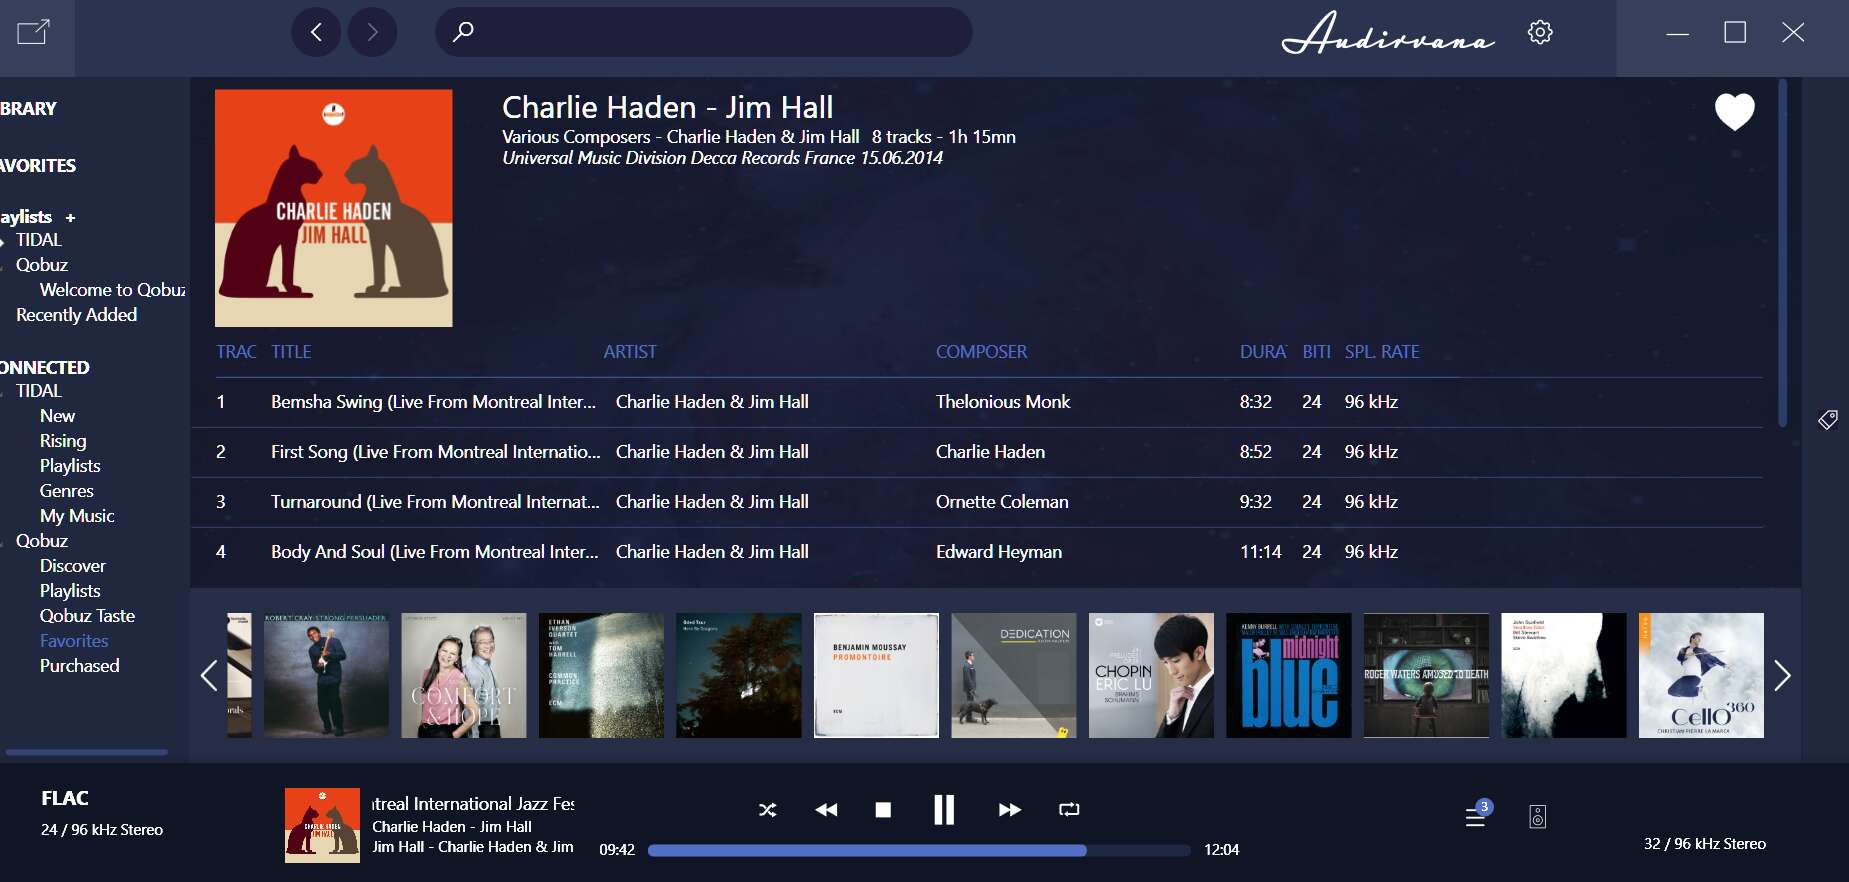Seek within the playback progress bar
The image size is (1849, 882).
pos(918,850)
